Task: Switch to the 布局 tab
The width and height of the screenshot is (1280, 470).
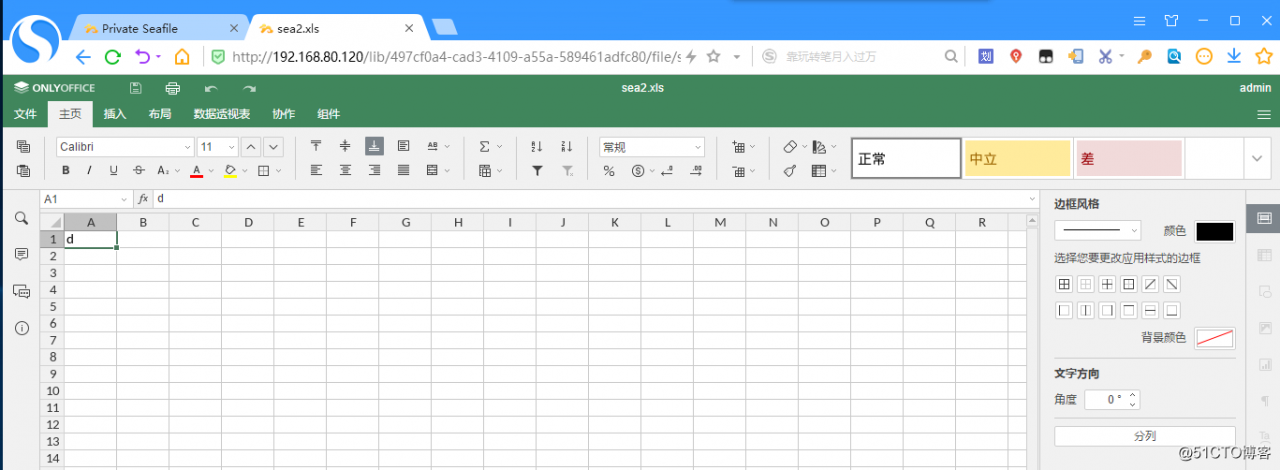Action: (x=160, y=114)
